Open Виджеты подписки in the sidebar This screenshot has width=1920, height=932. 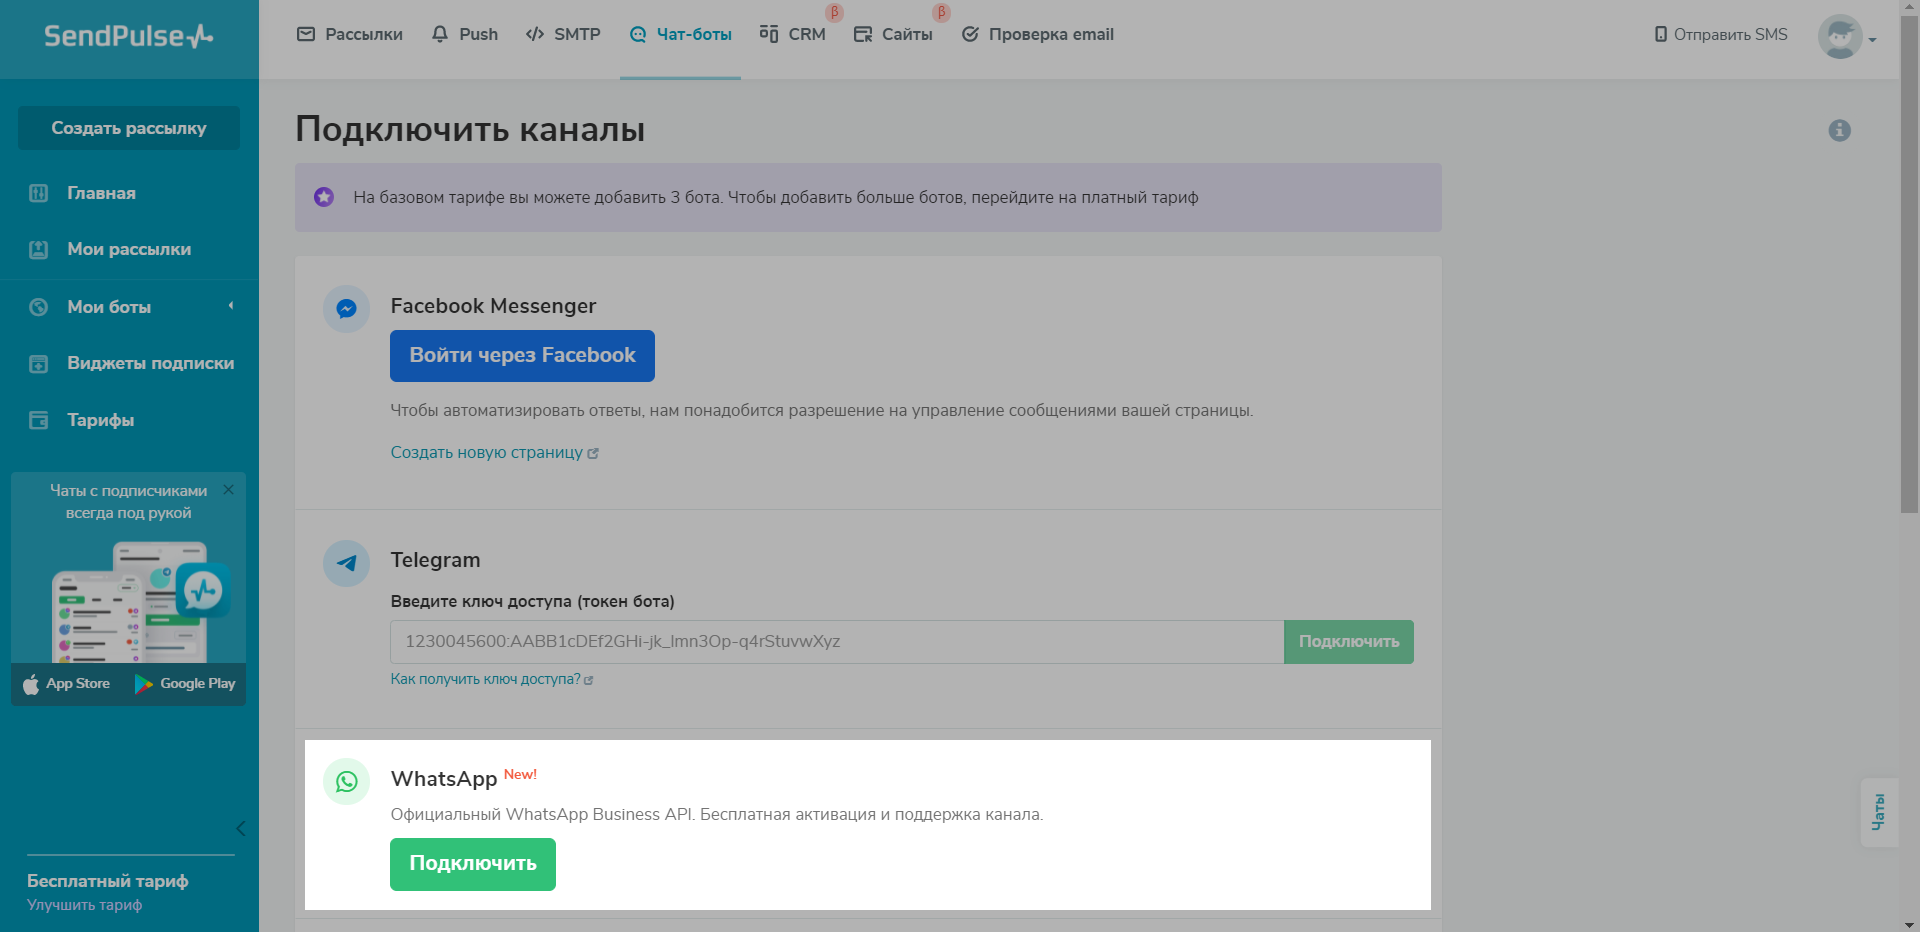pyautogui.click(x=151, y=363)
